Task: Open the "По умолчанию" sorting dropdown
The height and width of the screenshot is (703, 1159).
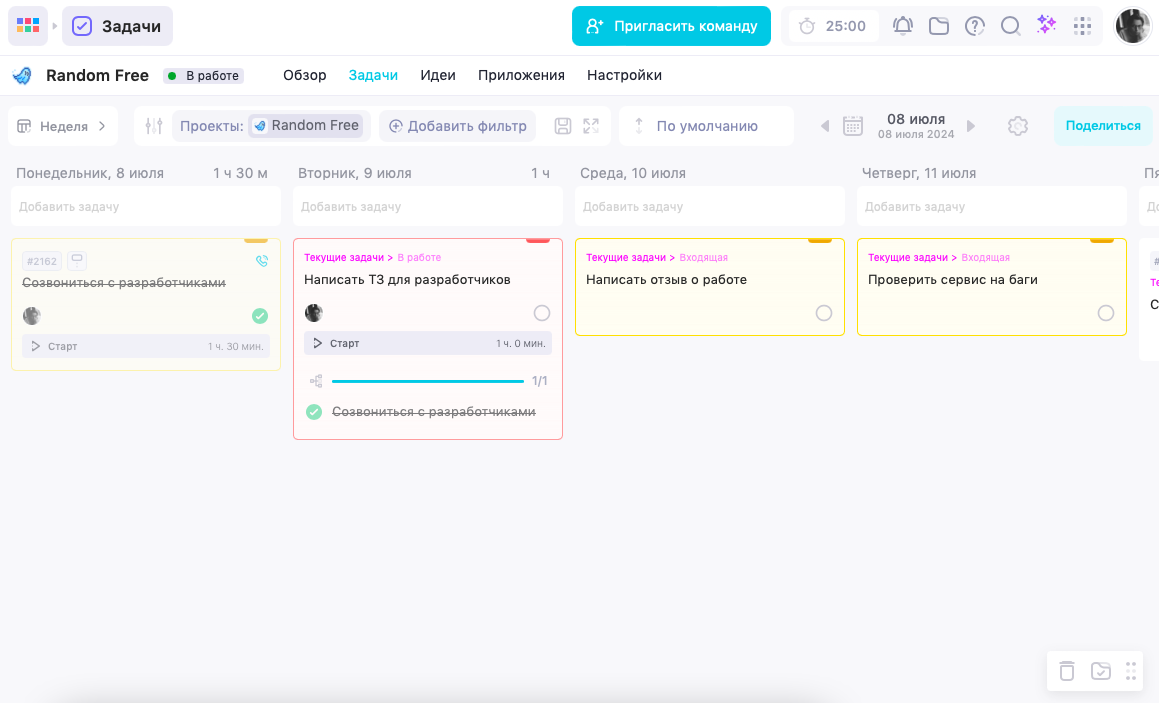Action: [707, 126]
